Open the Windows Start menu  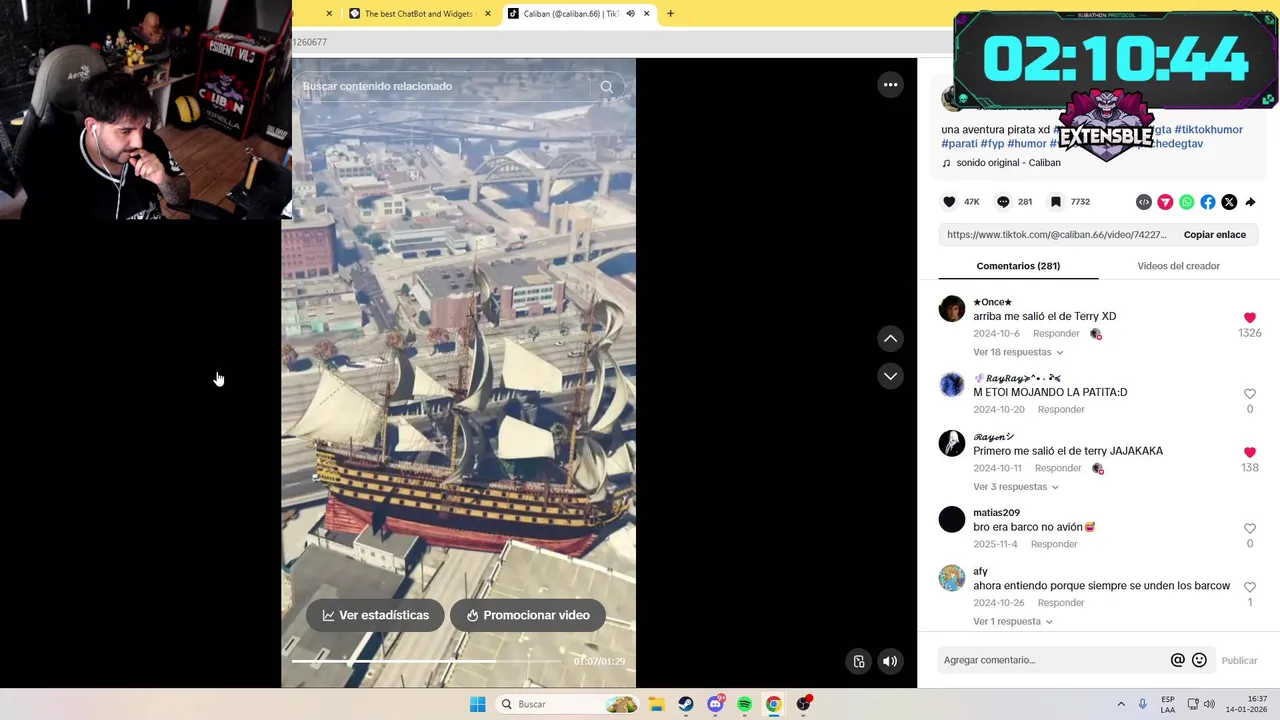[478, 704]
